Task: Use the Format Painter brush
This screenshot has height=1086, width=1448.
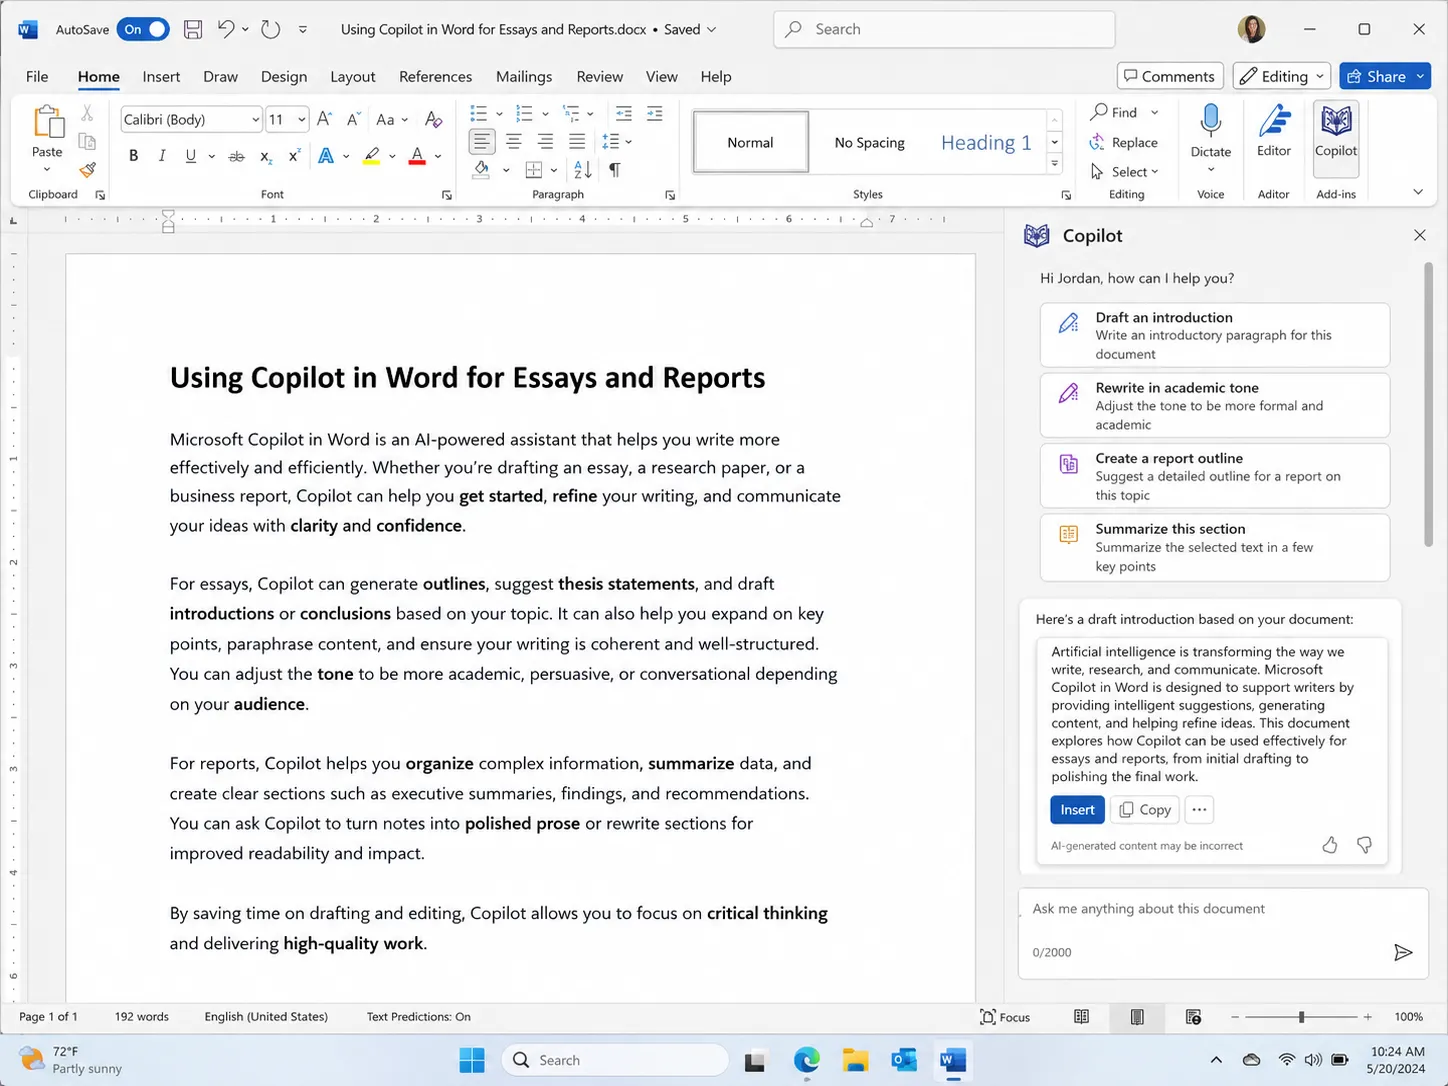Action: point(88,169)
